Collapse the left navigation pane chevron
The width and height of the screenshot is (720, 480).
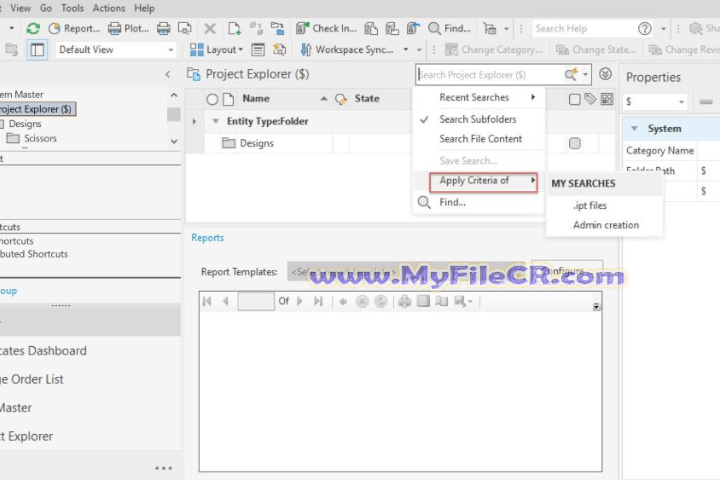(168, 74)
